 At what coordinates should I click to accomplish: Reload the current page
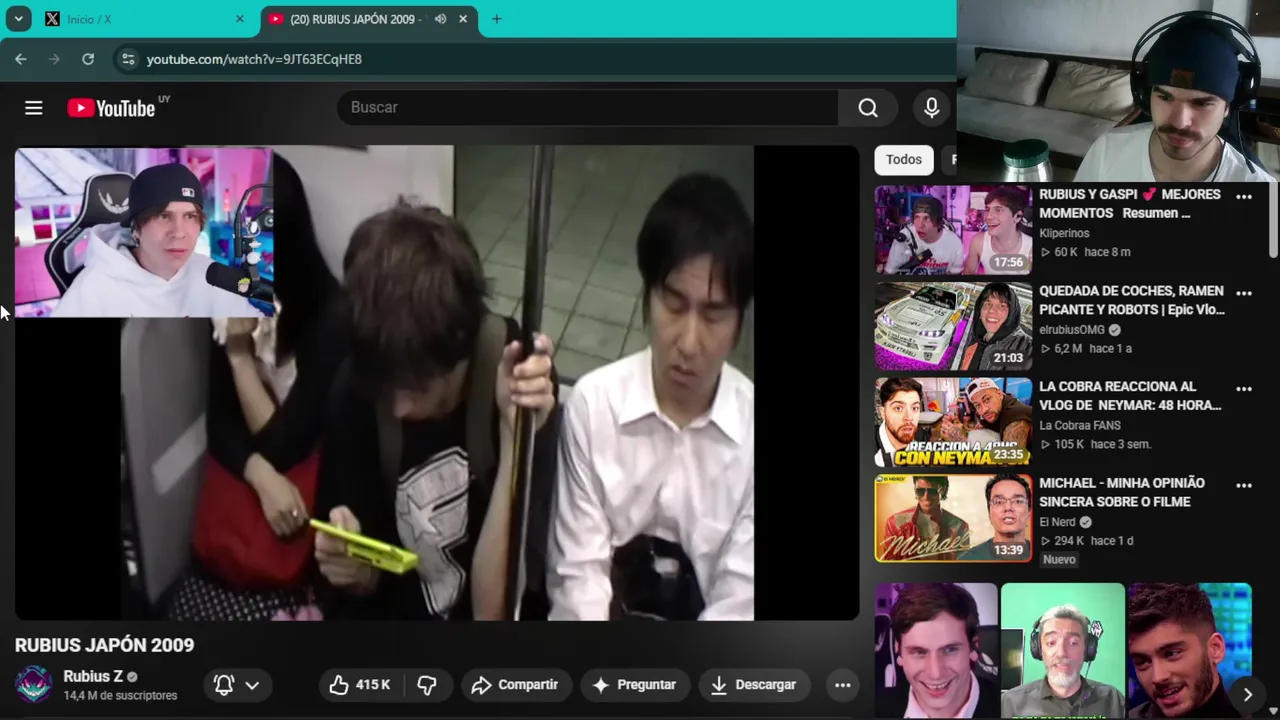coord(88,59)
